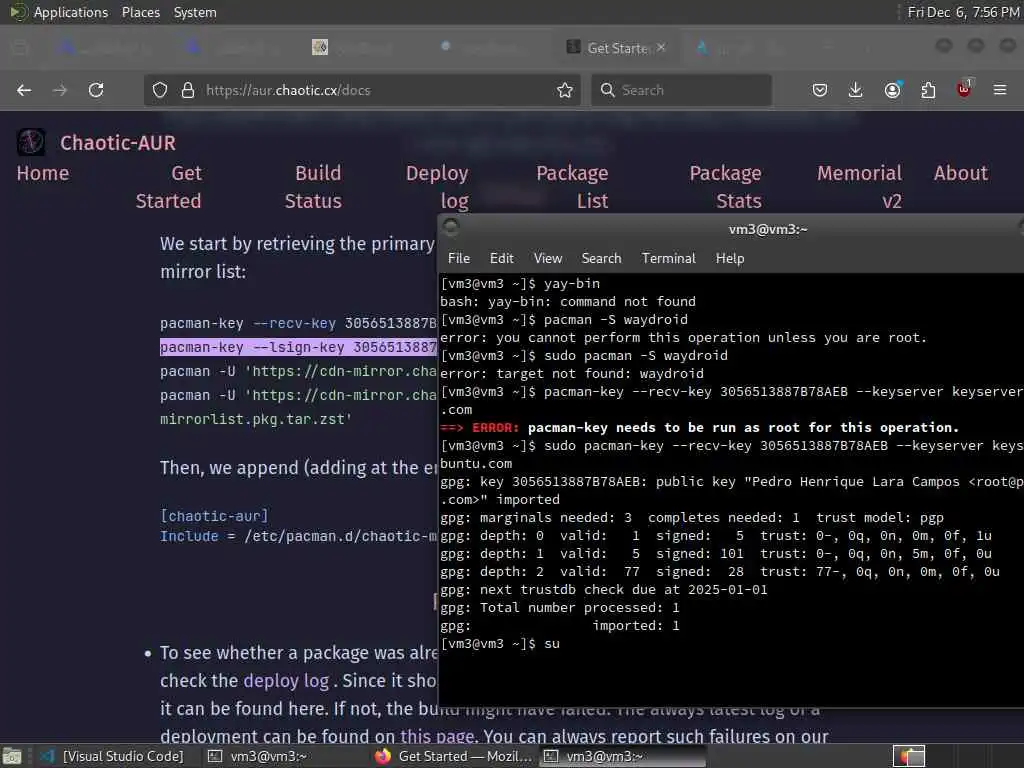This screenshot has width=1024, height=768.
Task: Open the Home link on Chaotic-AUR
Action: (x=43, y=173)
